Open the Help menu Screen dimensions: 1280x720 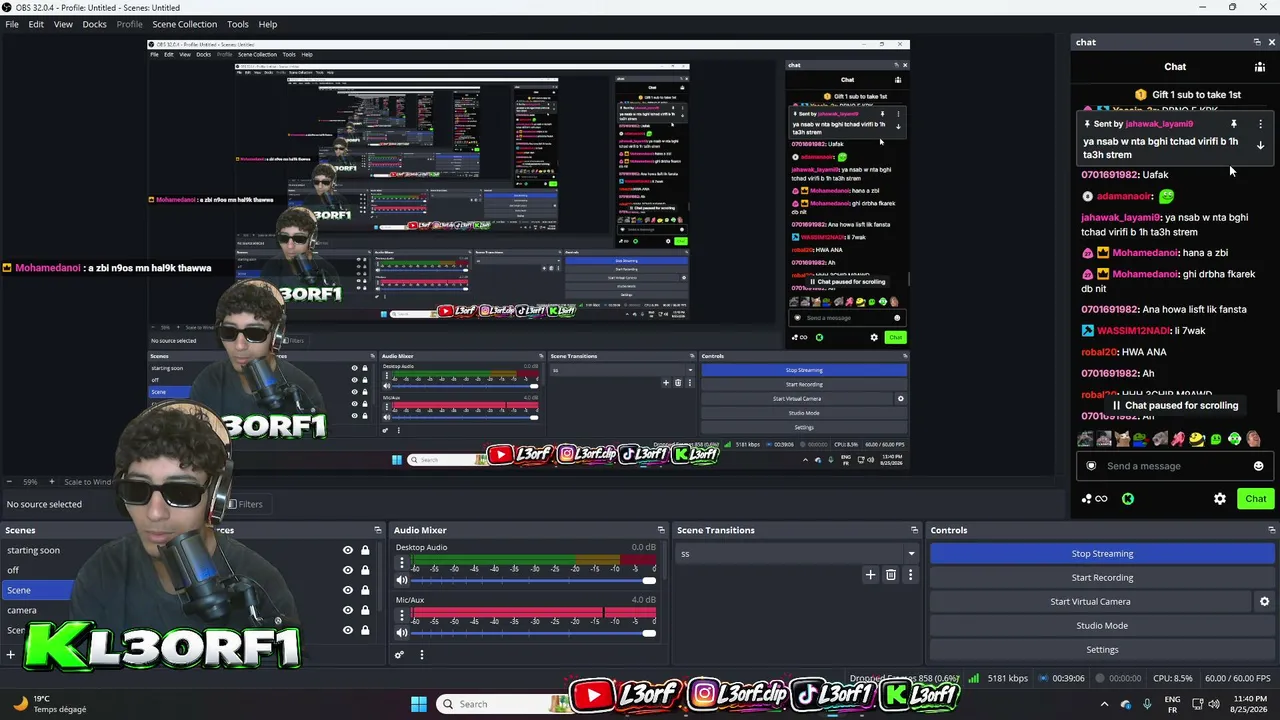[x=268, y=24]
